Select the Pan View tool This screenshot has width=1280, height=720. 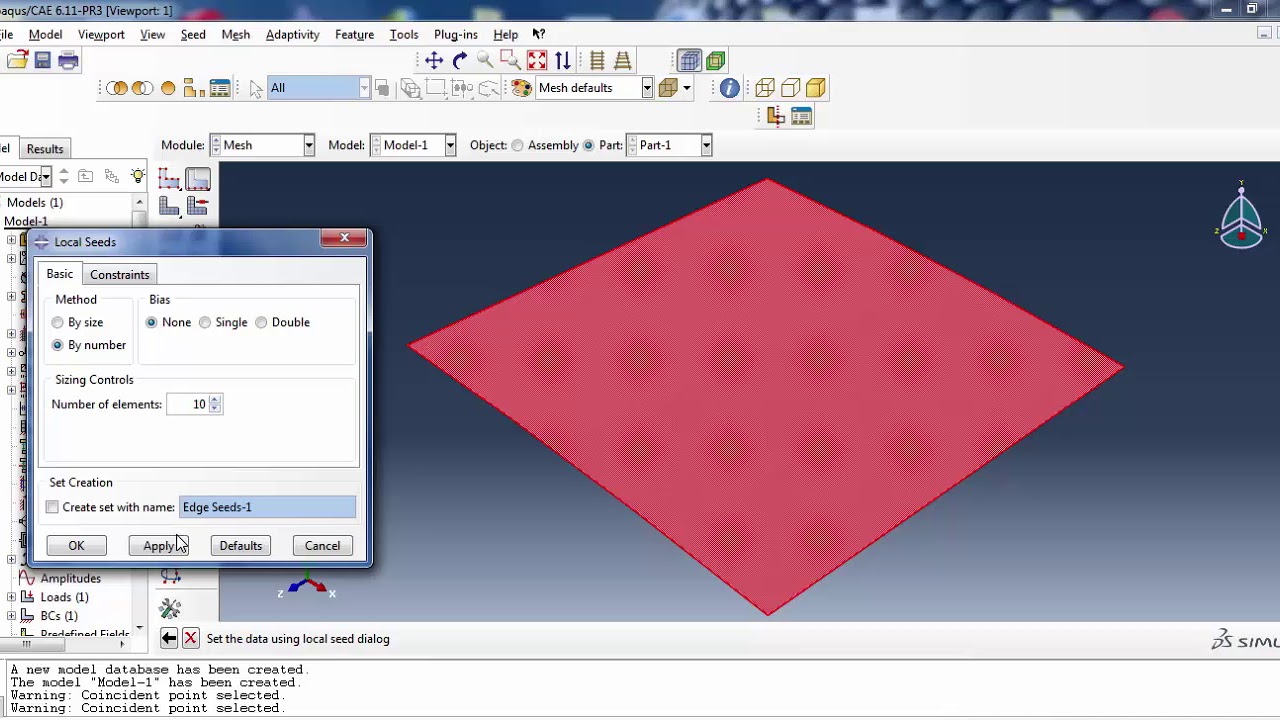434,61
